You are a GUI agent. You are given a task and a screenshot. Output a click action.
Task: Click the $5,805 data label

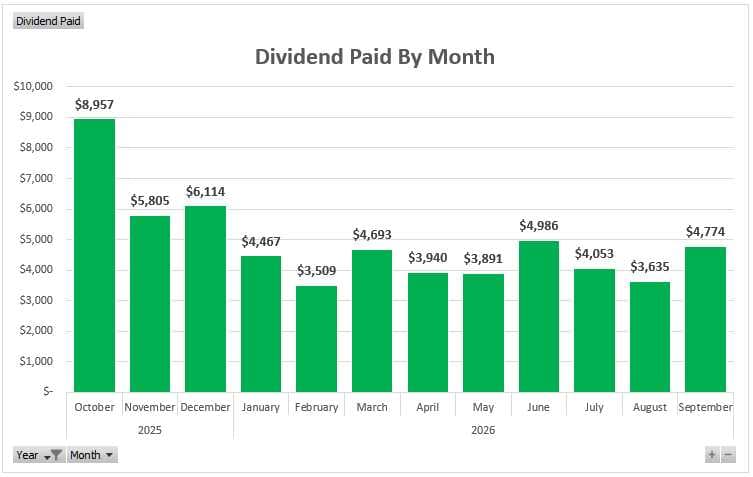(x=150, y=201)
